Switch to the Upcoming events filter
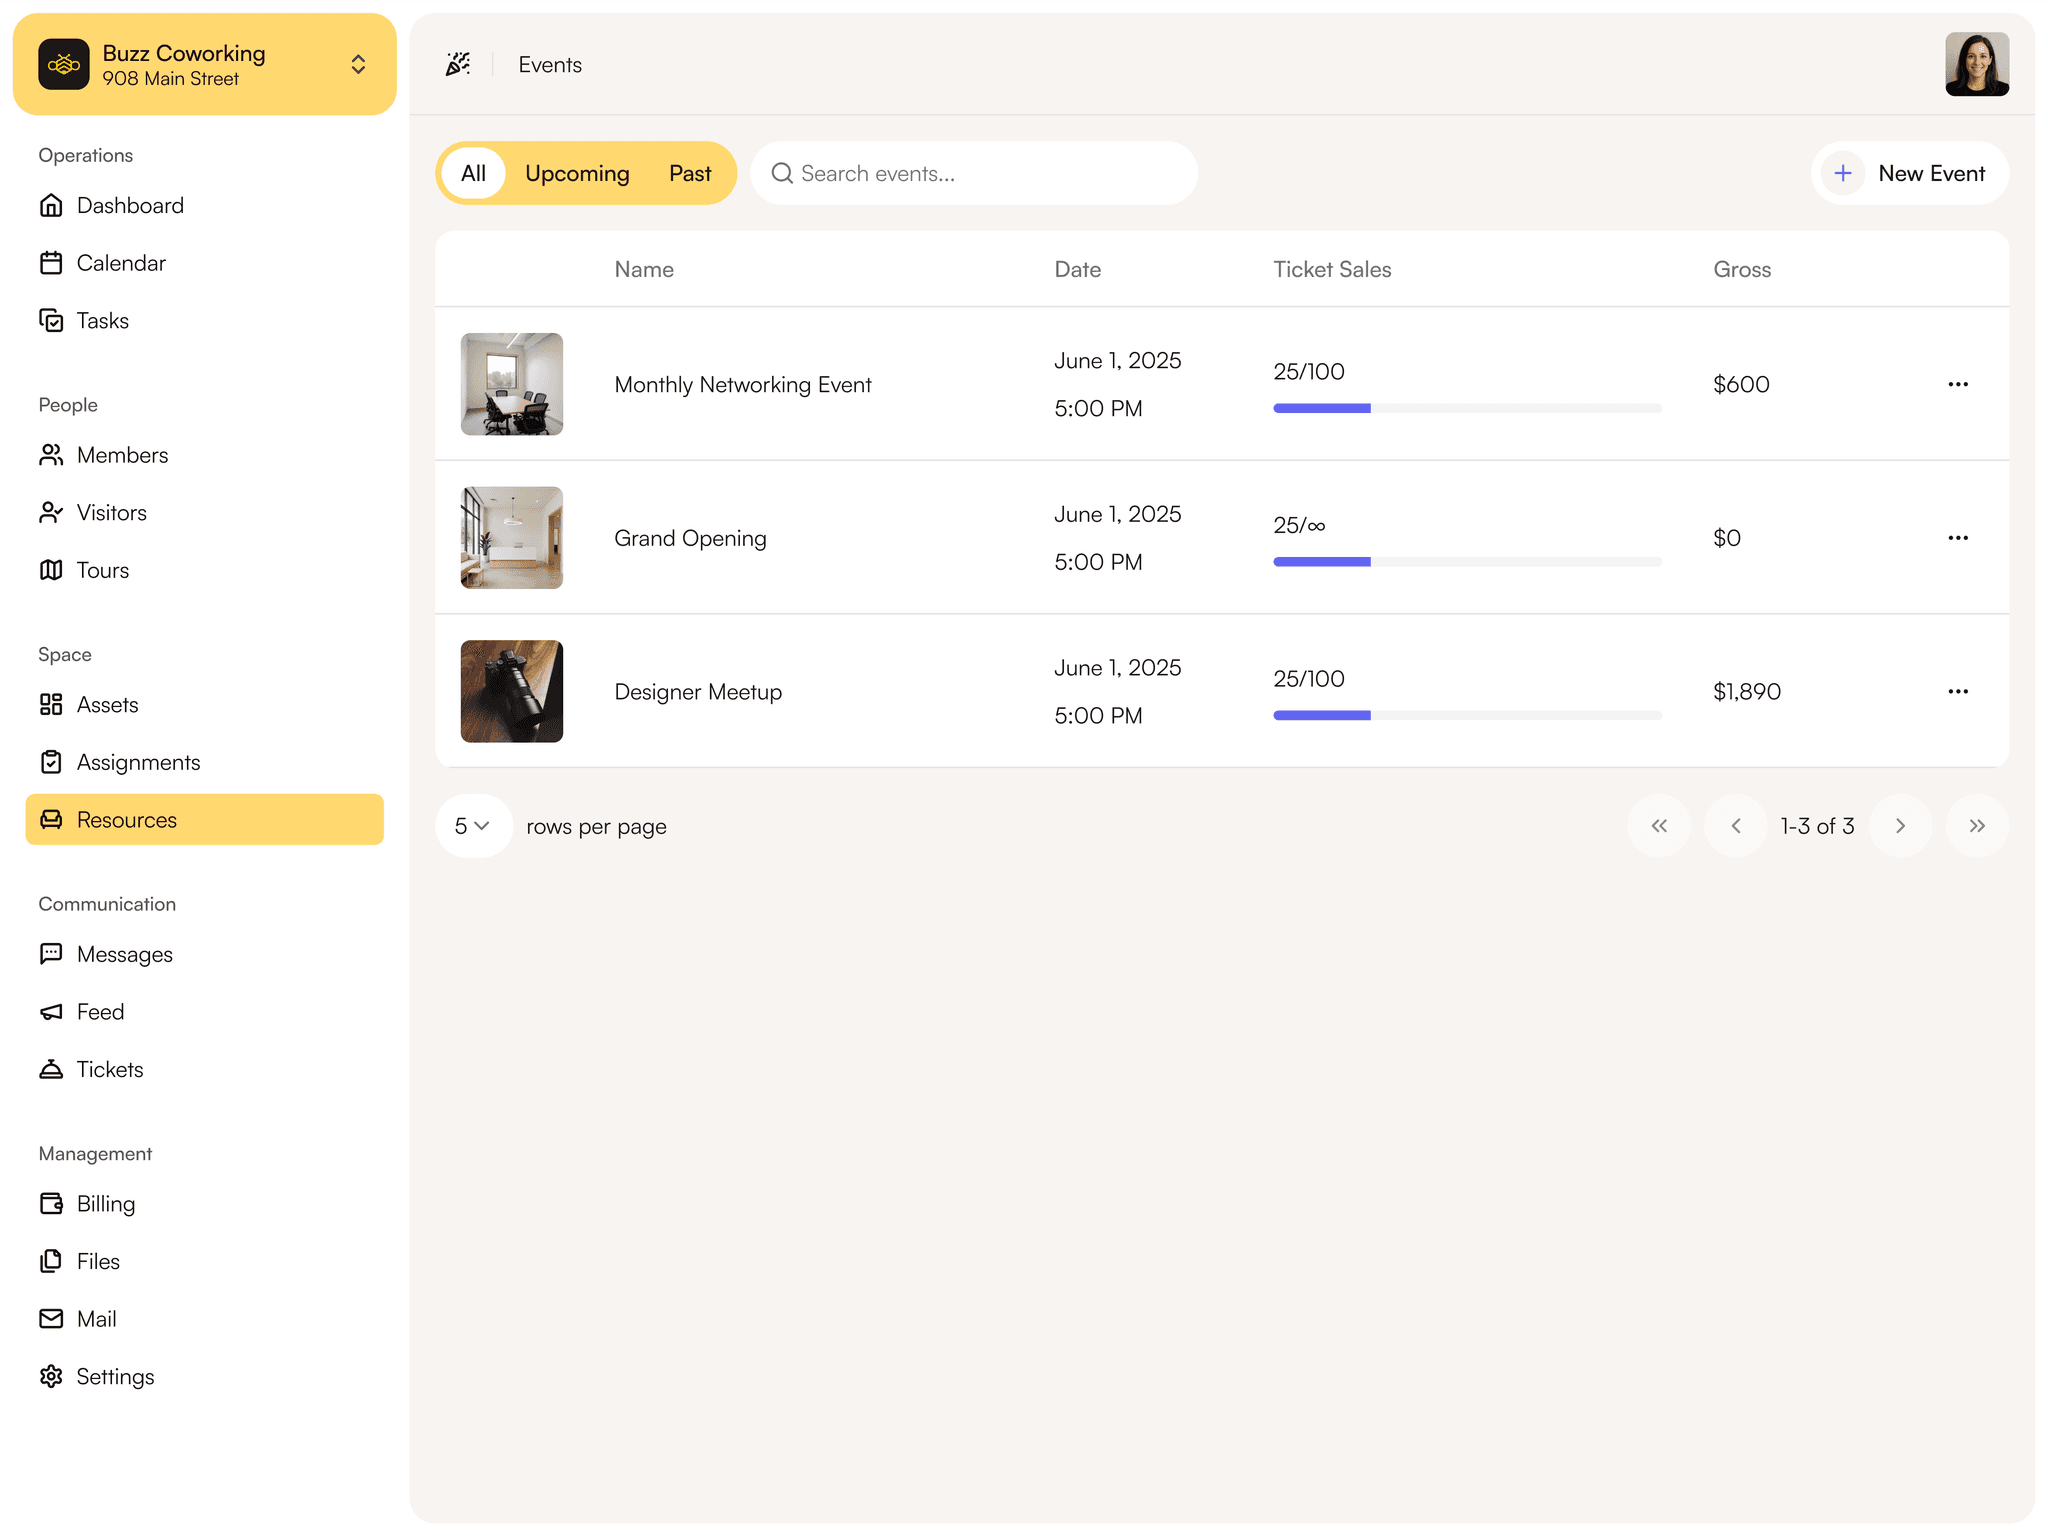Screen dimensions: 2048x1536 (577, 174)
